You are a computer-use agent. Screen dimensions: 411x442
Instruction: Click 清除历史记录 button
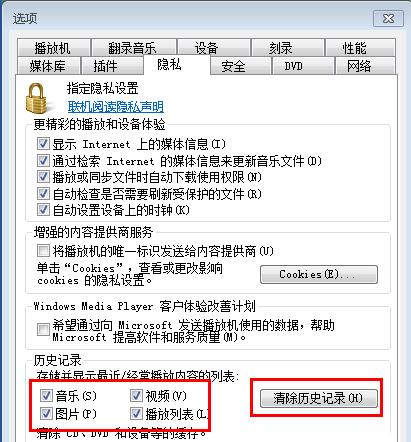[319, 398]
